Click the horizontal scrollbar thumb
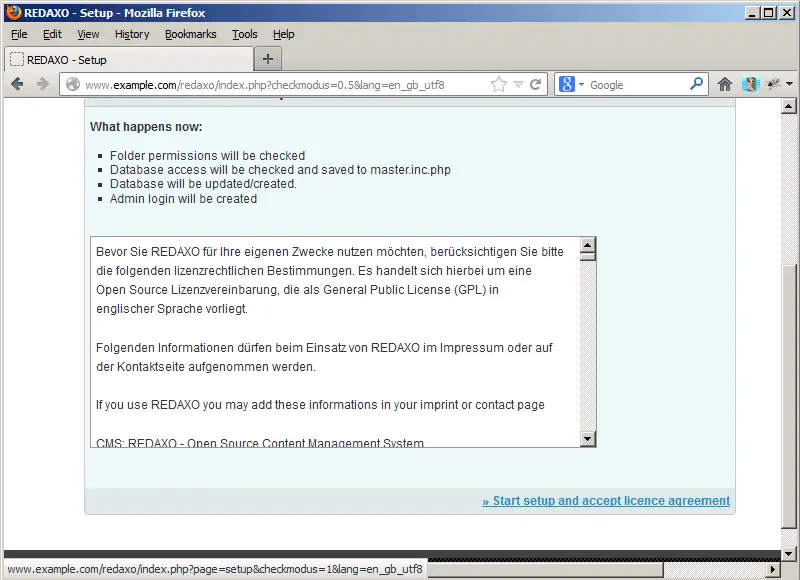This screenshot has height=580, width=800. click(x=545, y=569)
